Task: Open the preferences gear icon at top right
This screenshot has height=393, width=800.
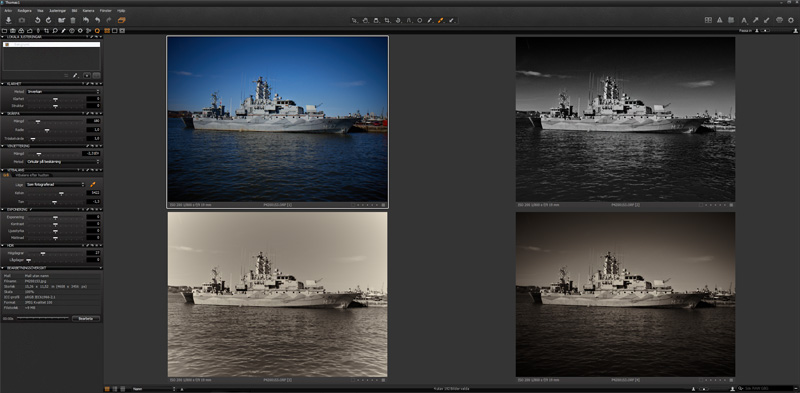Action: [791, 20]
